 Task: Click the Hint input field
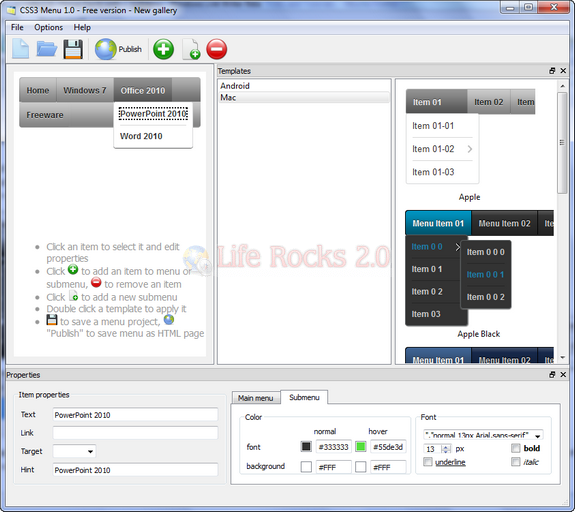[135, 470]
